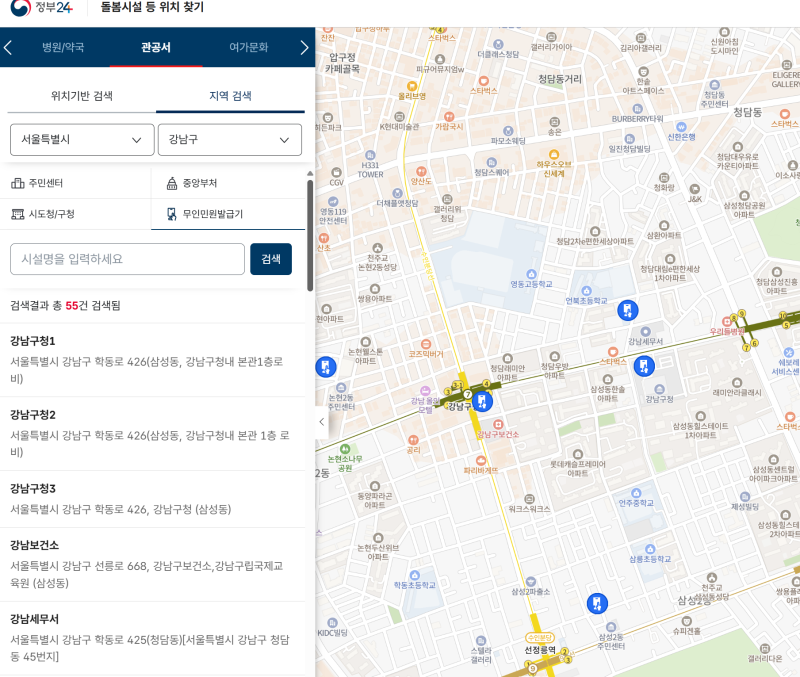Viewport: 800px width, 677px height.
Task: Click the 강남구보건소 map icon
Action: [498, 424]
